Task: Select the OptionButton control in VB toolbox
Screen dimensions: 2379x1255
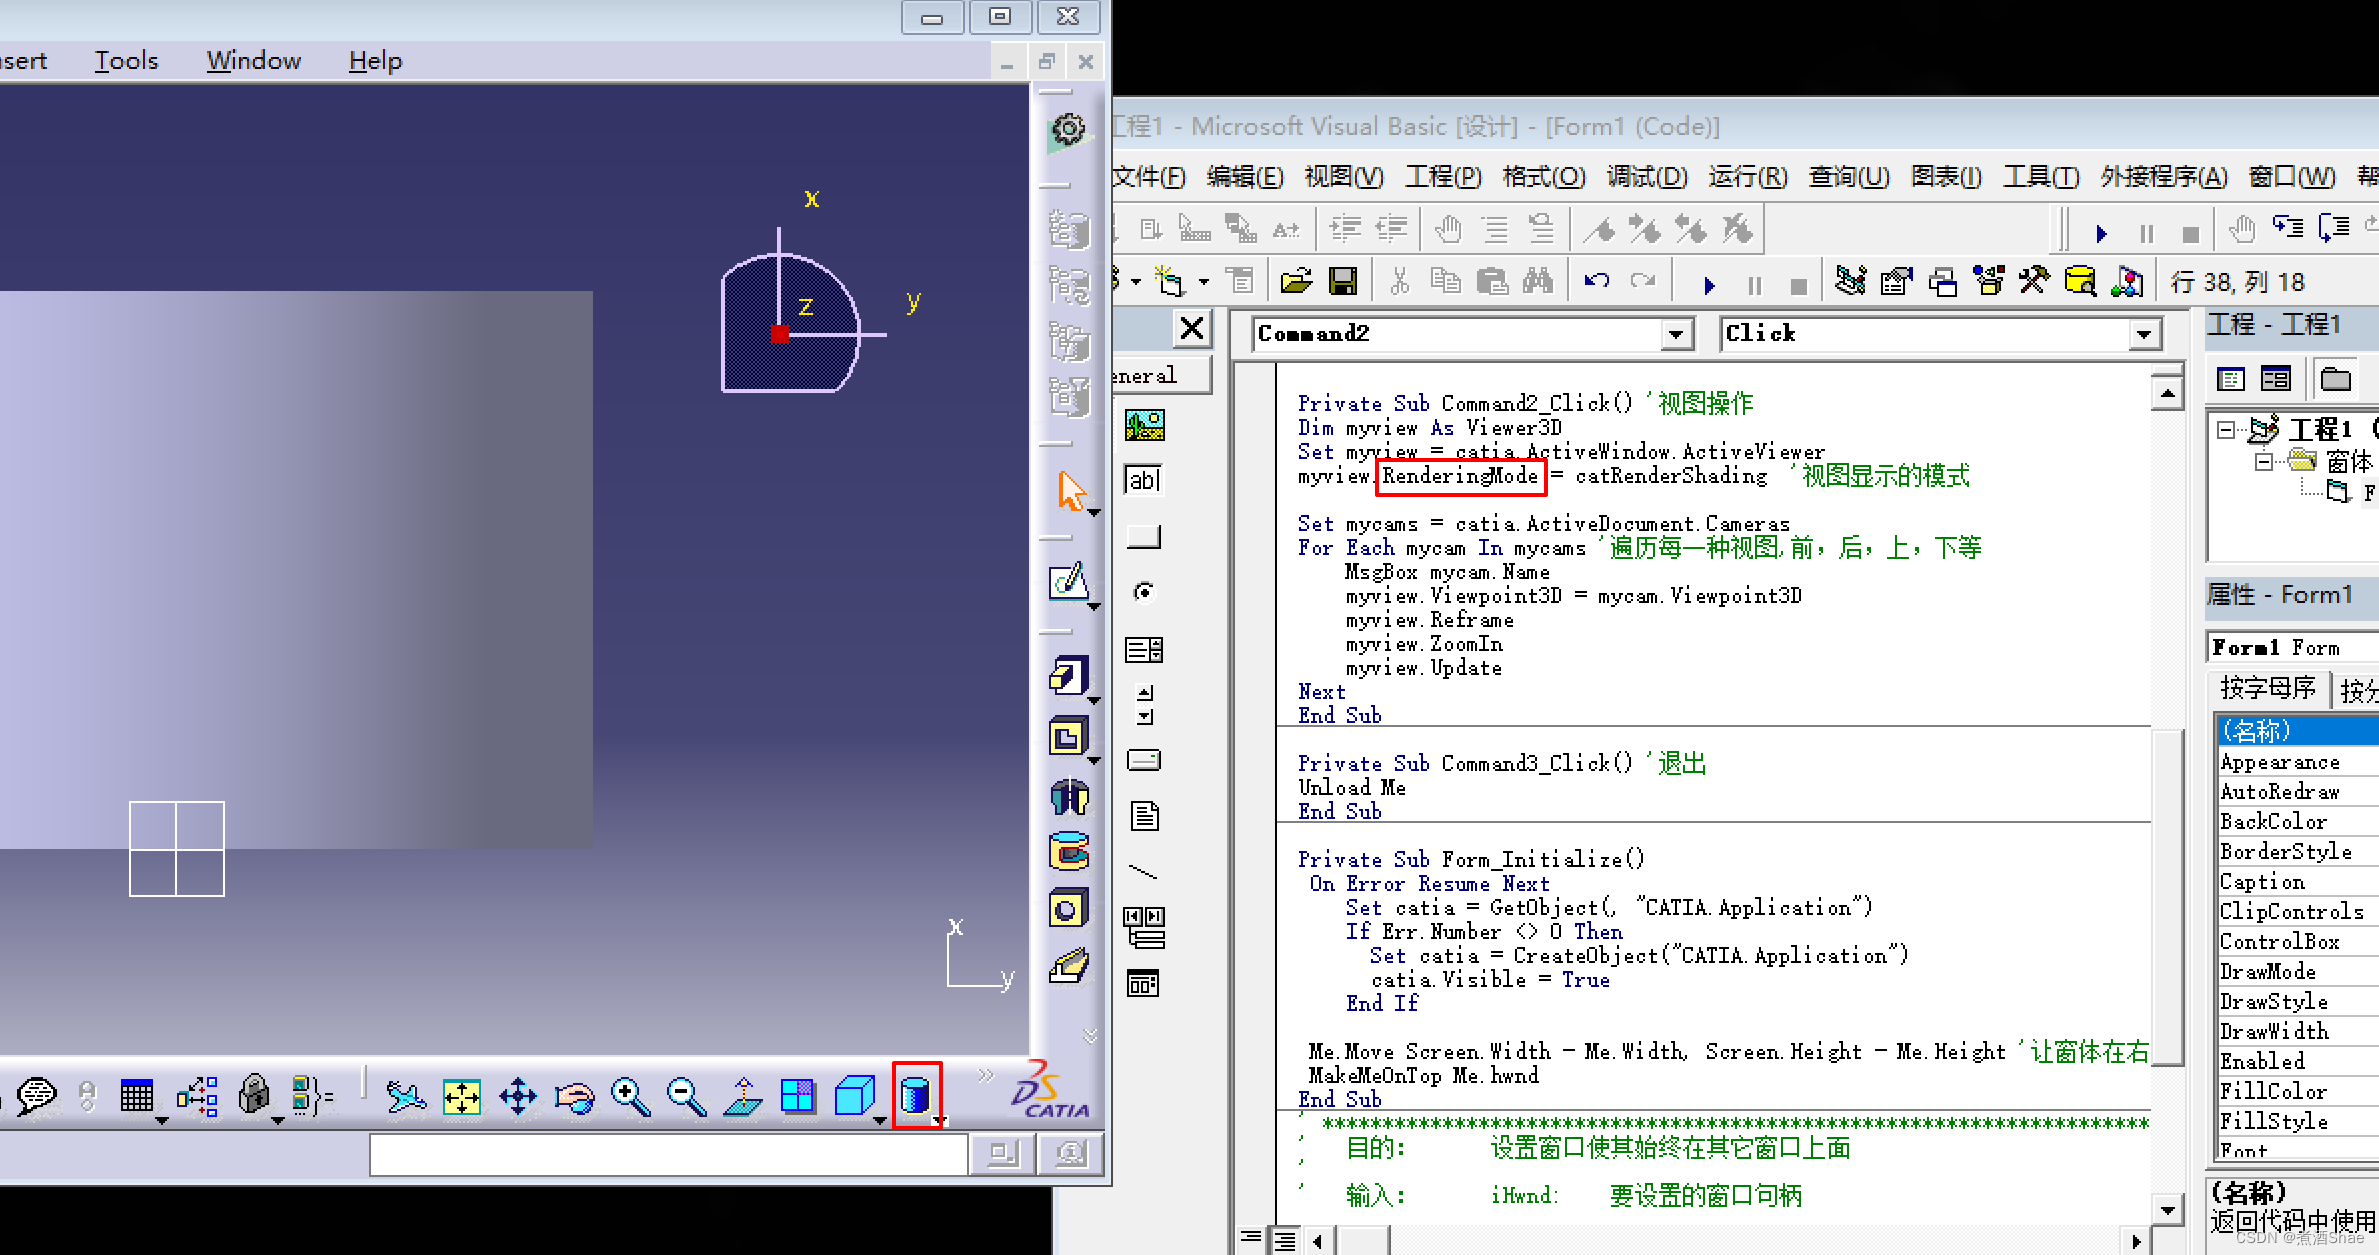Action: 1145,592
